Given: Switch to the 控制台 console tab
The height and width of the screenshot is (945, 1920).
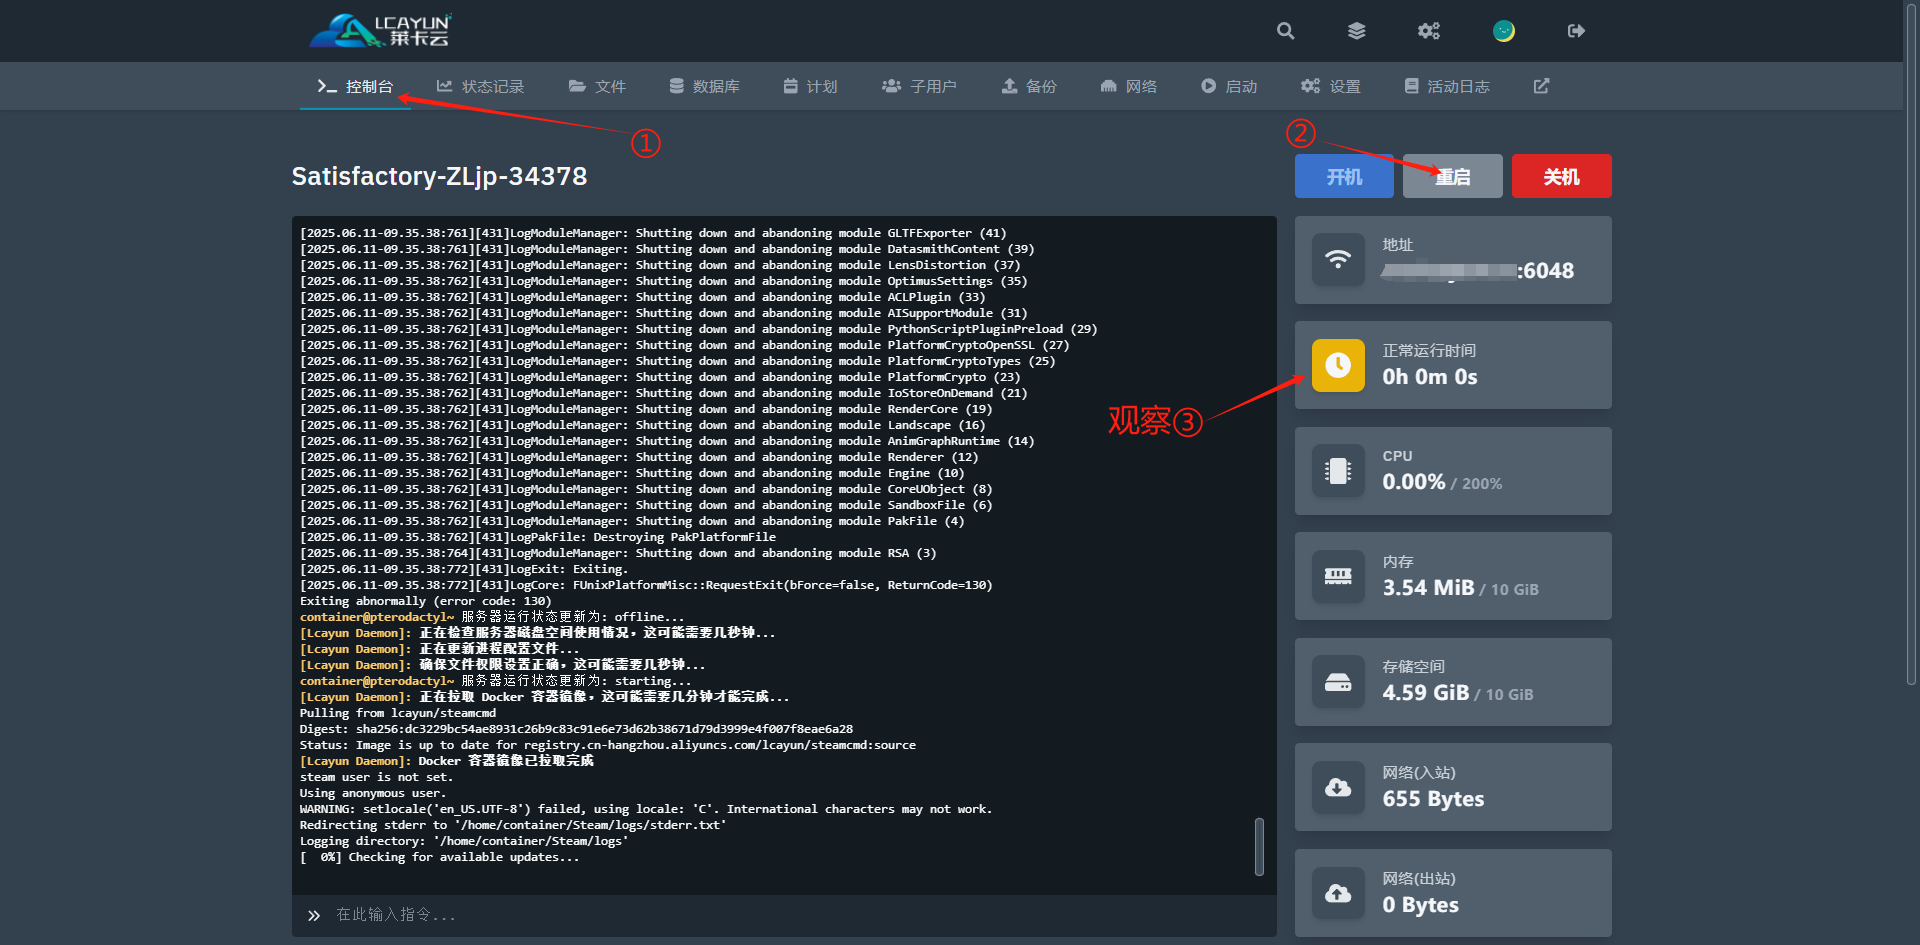Looking at the screenshot, I should pos(355,86).
